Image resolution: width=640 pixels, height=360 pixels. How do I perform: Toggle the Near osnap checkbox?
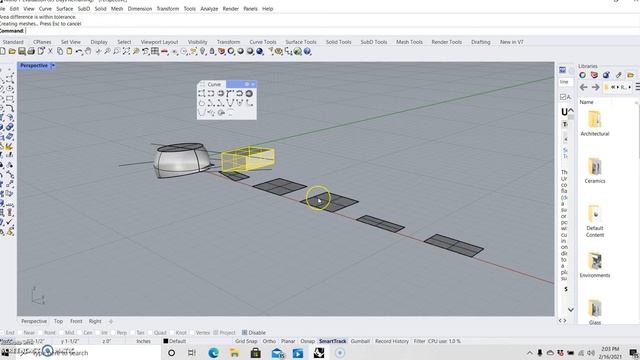pos(20,333)
